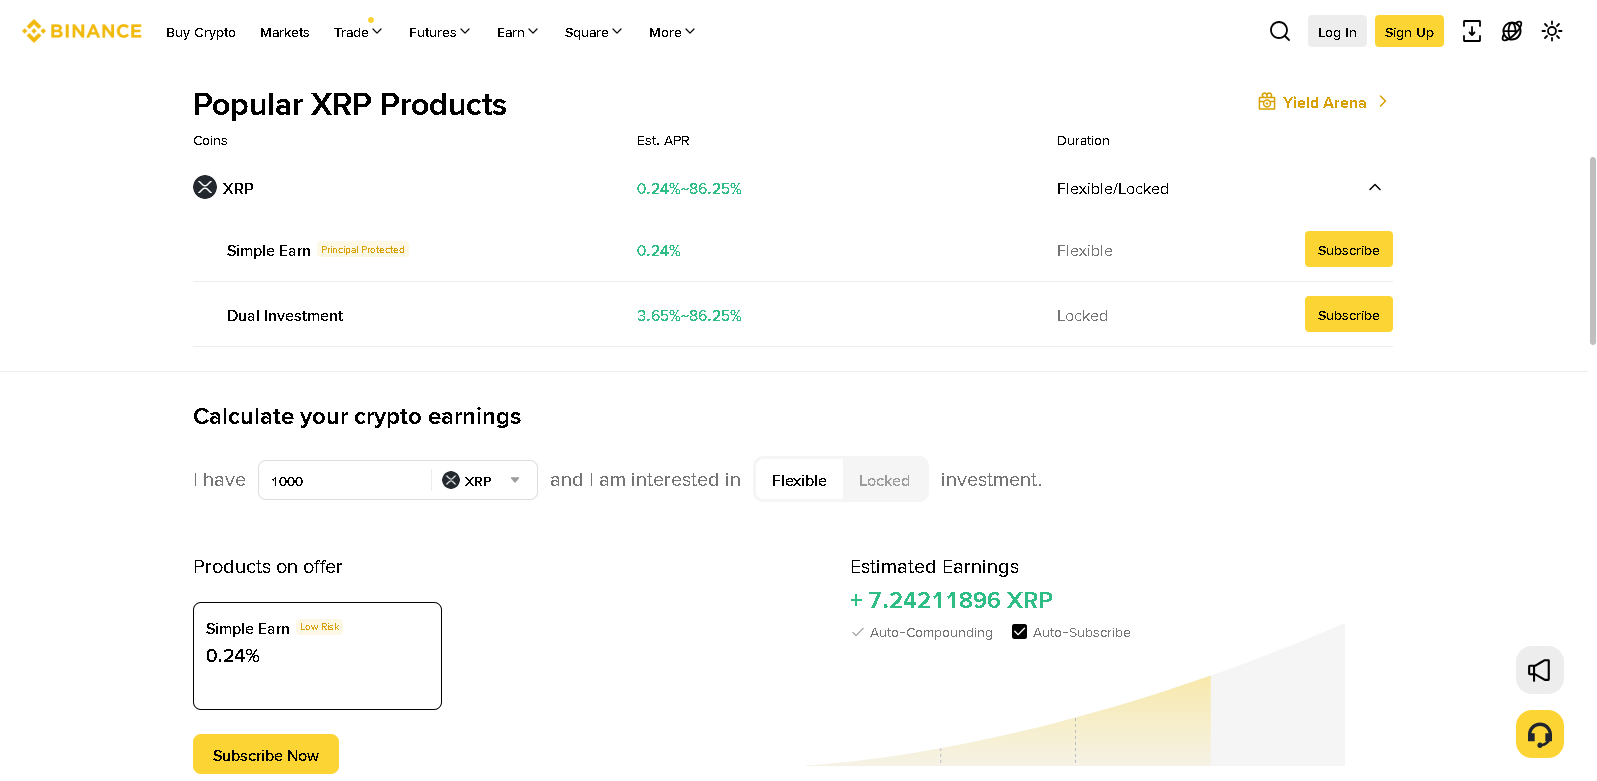Subscribe to the Dual Investment product

point(1348,314)
